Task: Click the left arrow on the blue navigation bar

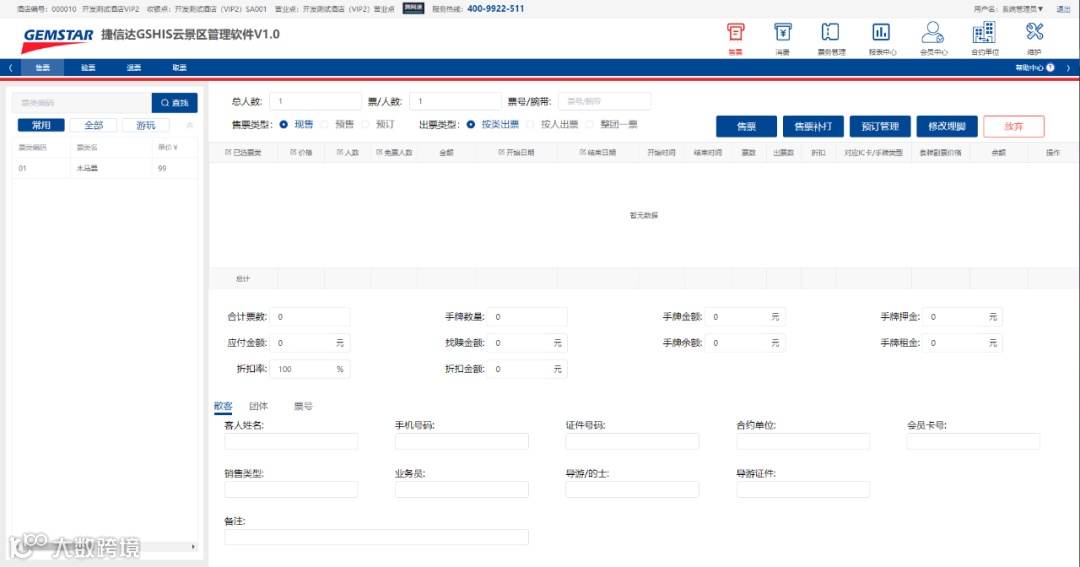Action: pos(10,68)
